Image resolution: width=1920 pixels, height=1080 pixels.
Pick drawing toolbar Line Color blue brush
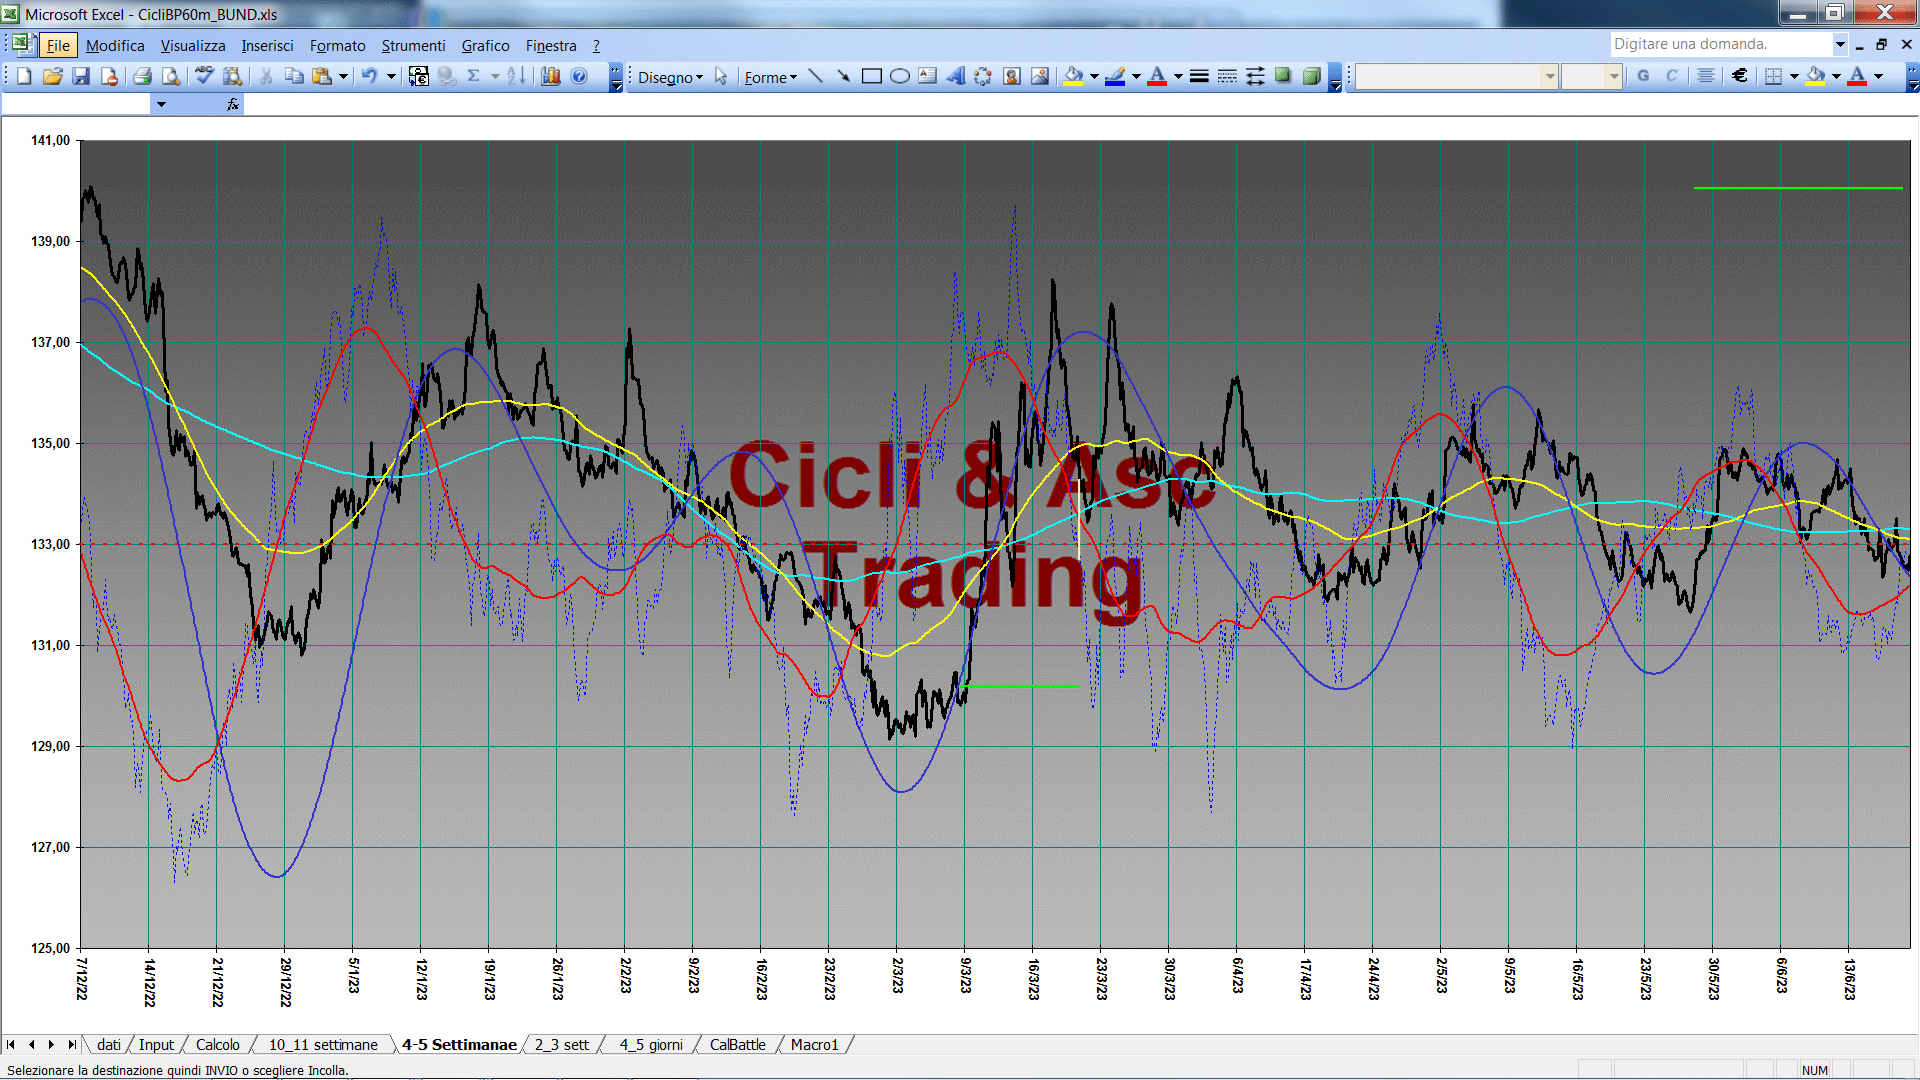pos(1115,76)
